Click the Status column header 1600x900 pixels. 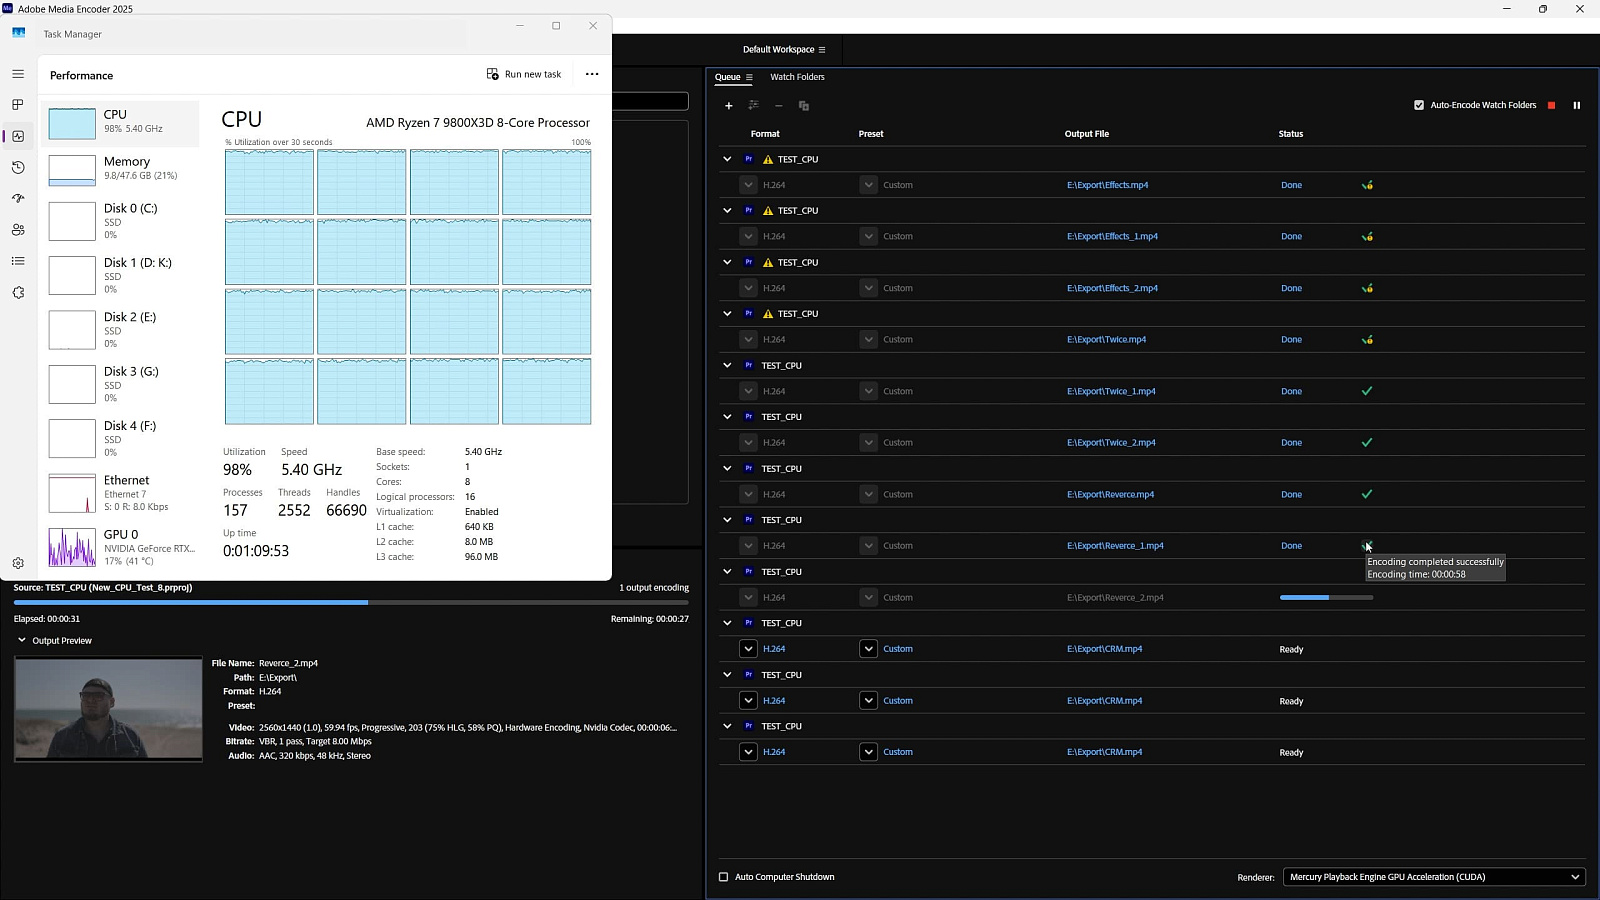click(x=1290, y=134)
